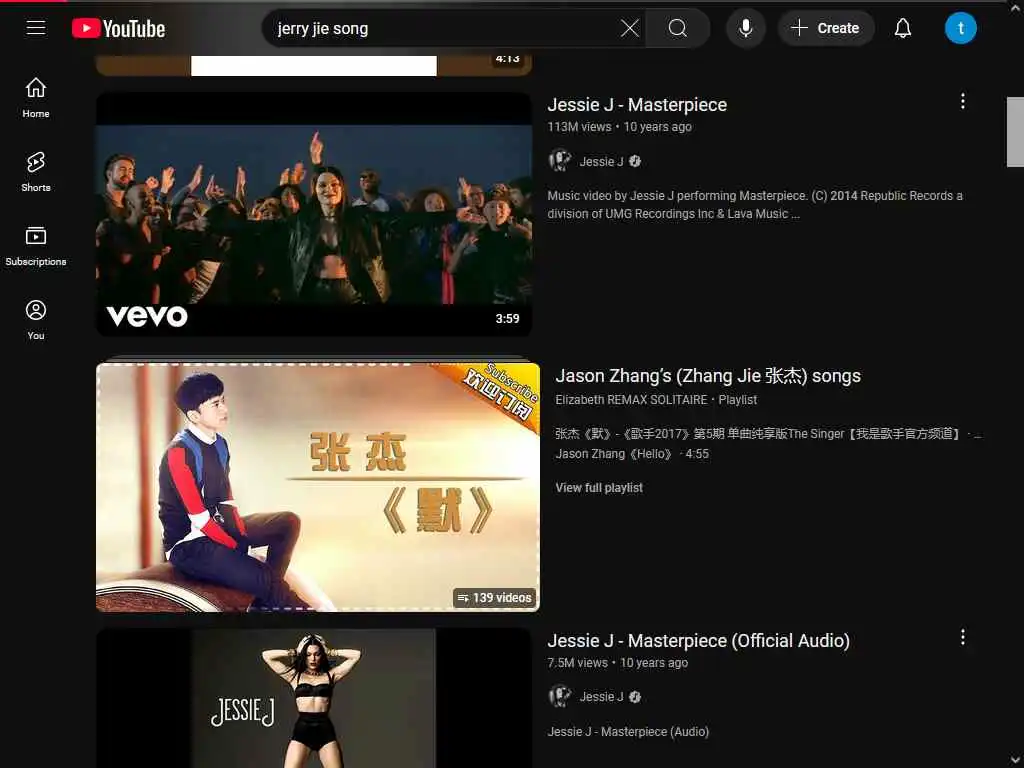Visit Jessie J channel under Official Audio video

click(601, 697)
